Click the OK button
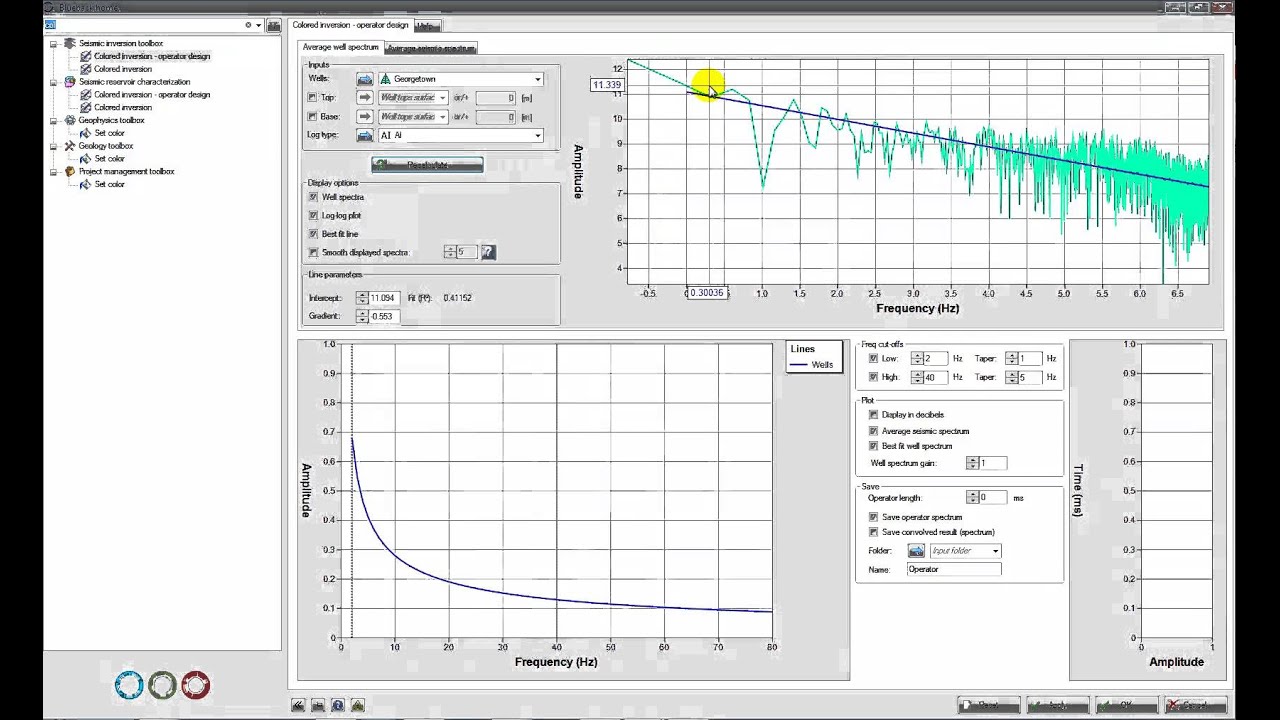1280x720 pixels. 1126,705
